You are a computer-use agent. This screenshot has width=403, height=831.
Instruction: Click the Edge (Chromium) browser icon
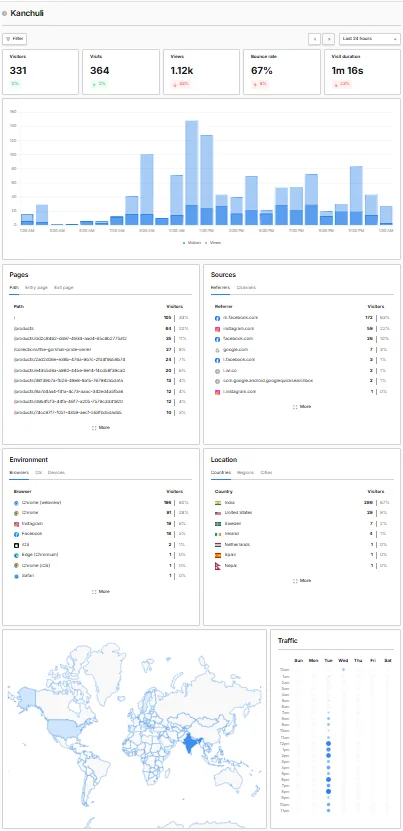point(16,555)
